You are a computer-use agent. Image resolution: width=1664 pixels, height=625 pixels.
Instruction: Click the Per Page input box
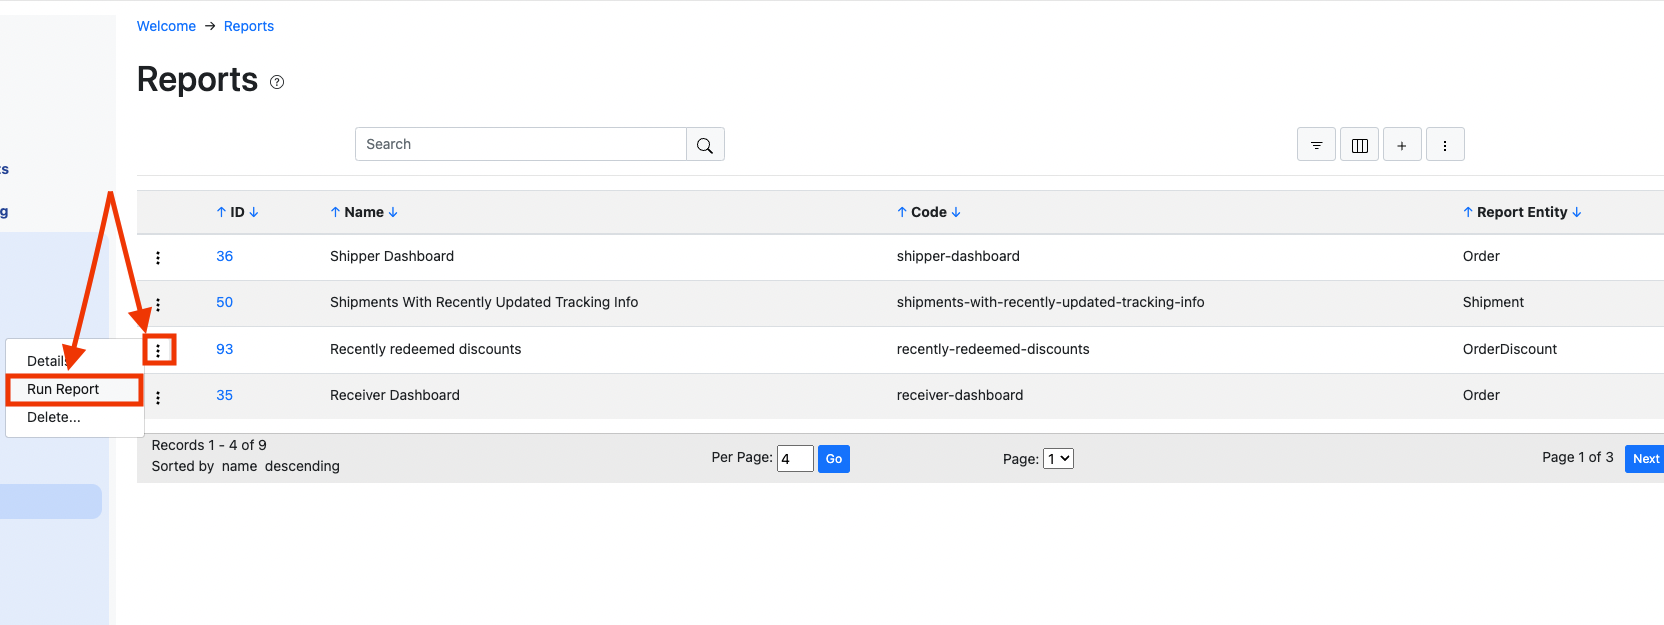click(795, 459)
